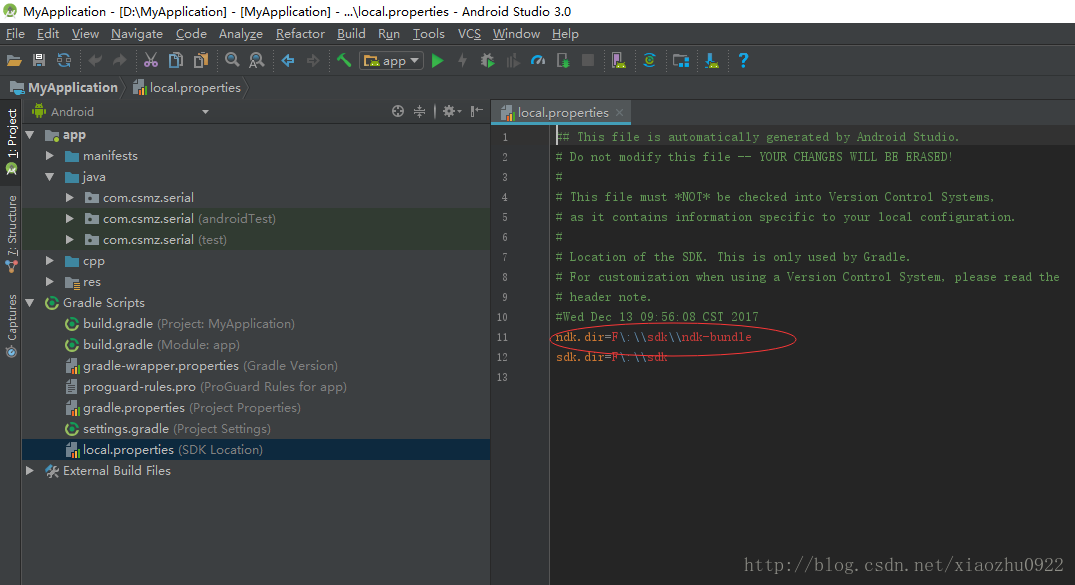Navigate forward with the gray arrow
This screenshot has width=1075, height=585.
point(313,61)
